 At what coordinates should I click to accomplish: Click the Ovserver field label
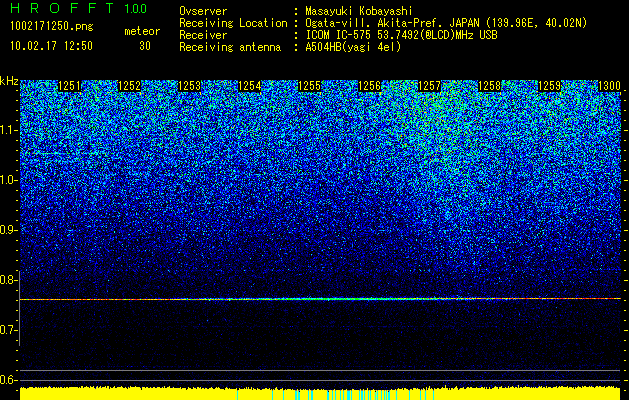tap(203, 11)
